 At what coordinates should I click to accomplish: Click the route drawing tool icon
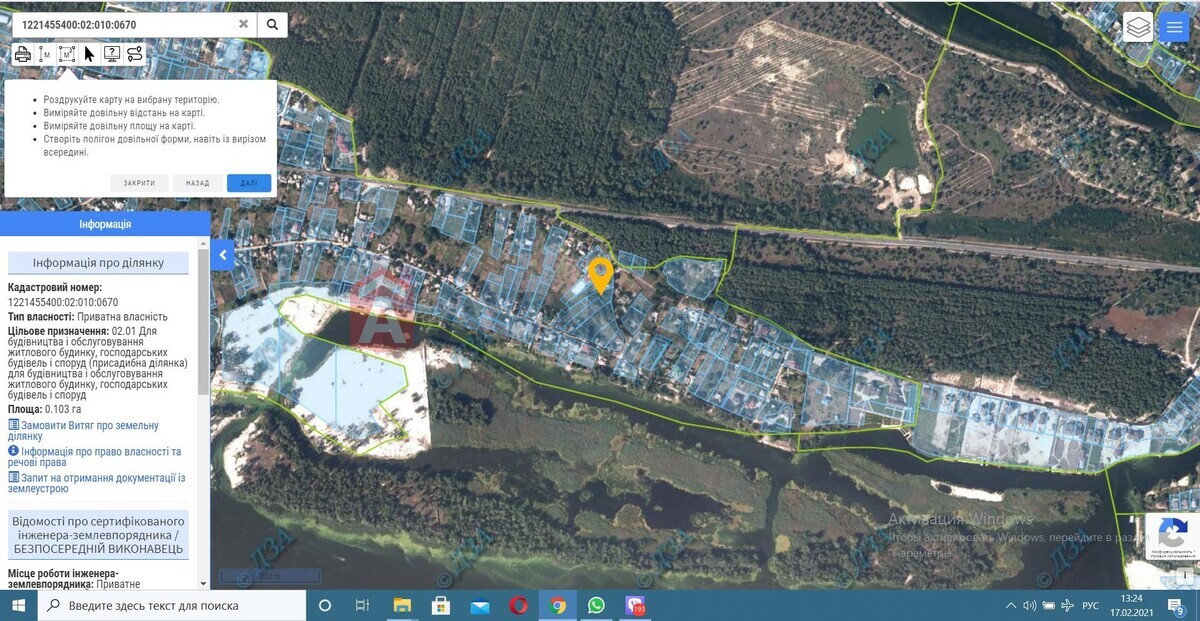point(134,54)
